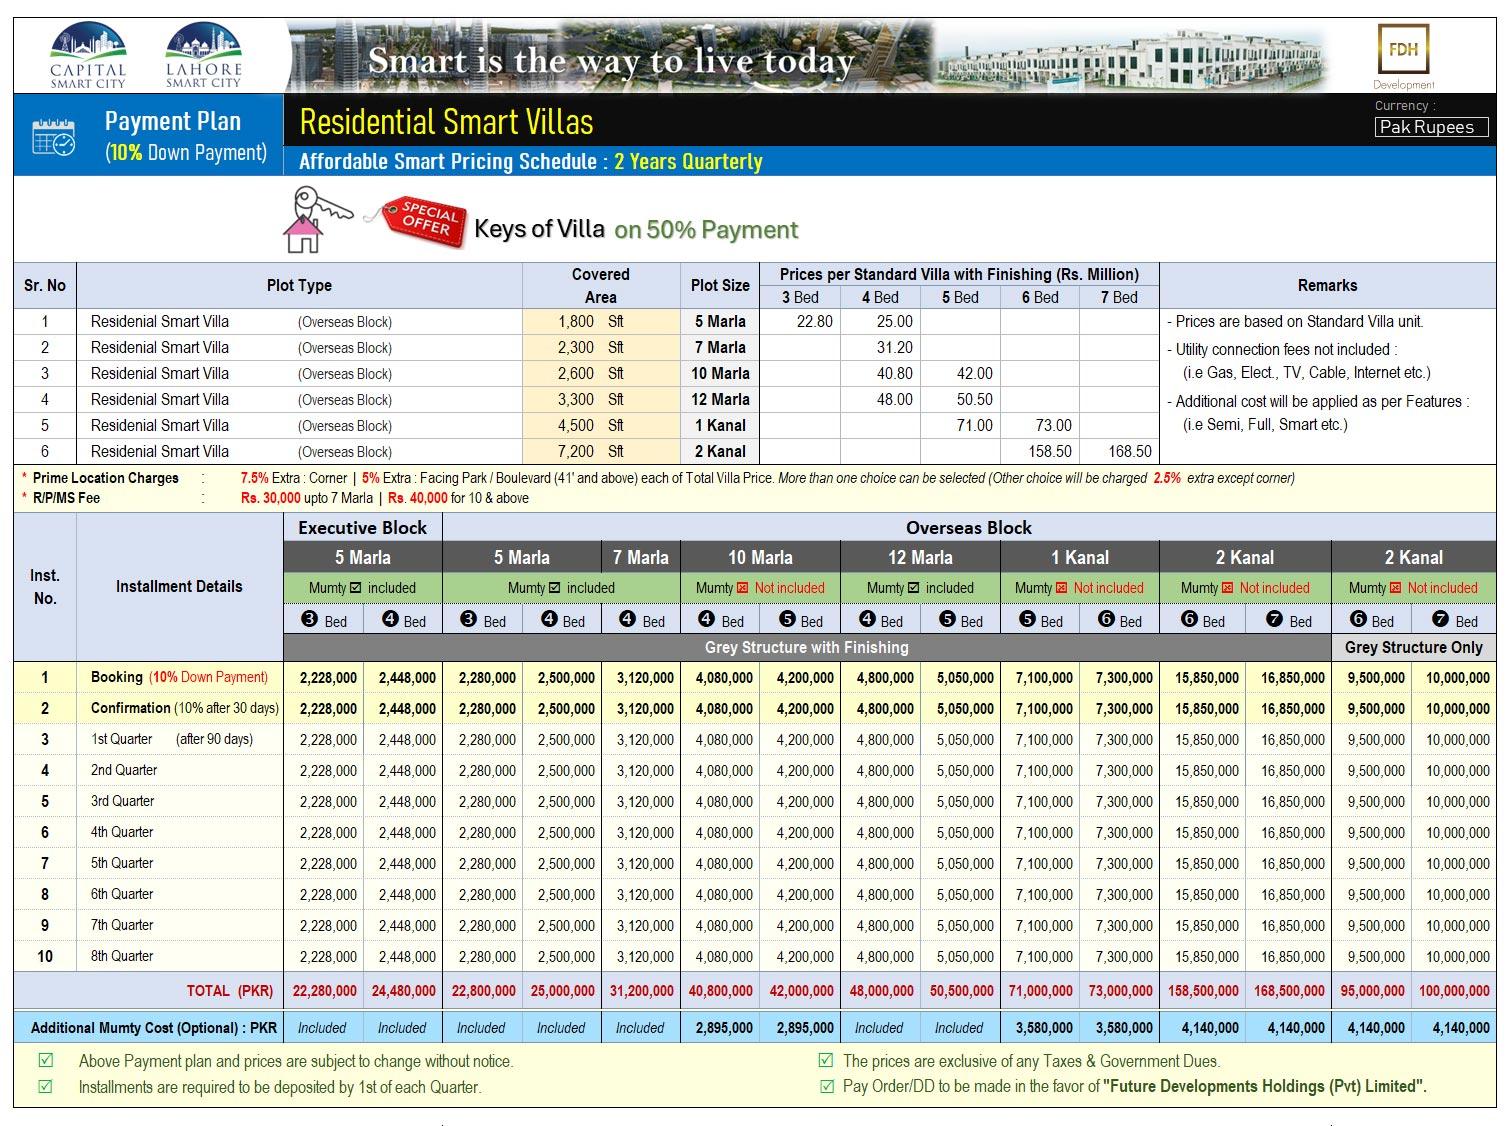This screenshot has width=1512, height=1126.
Task: Click the calendar icon beside Payment Plan
Action: pos(53,136)
